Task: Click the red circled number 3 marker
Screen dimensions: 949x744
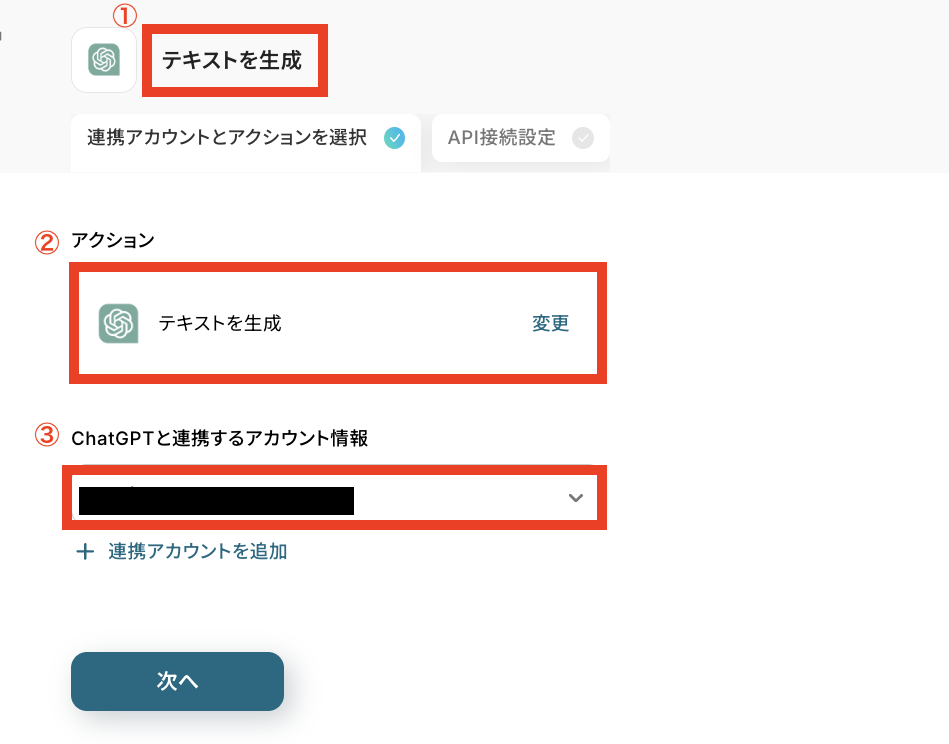Action: [x=47, y=436]
